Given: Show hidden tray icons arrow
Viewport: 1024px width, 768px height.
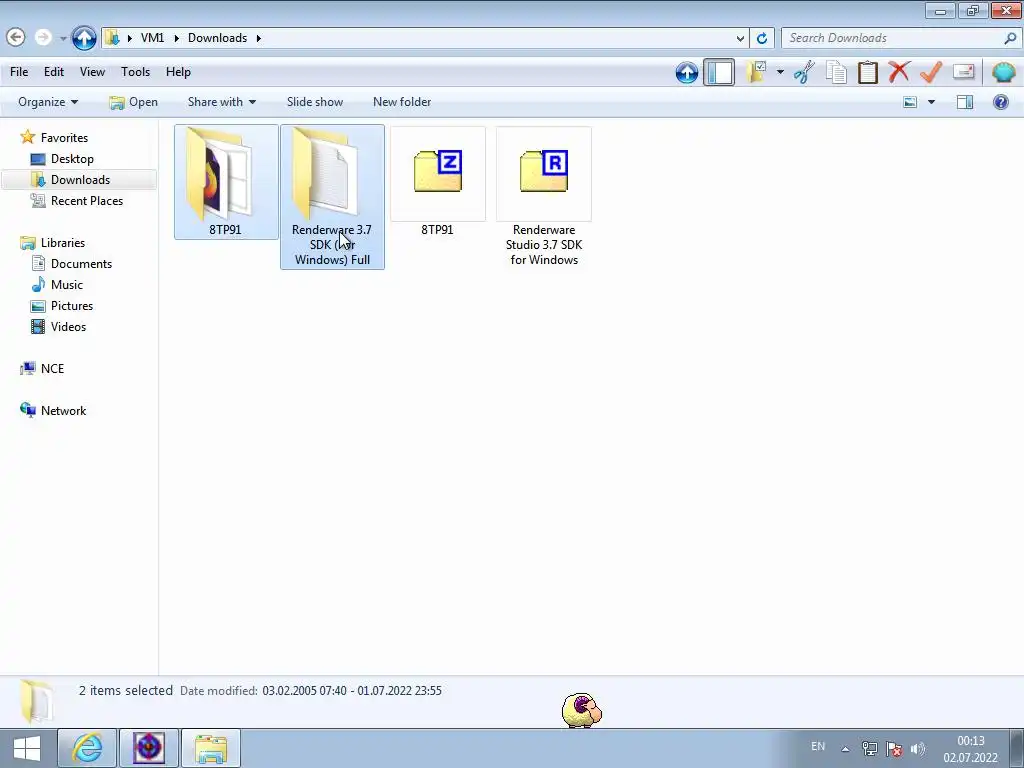Looking at the screenshot, I should pyautogui.click(x=845, y=749).
